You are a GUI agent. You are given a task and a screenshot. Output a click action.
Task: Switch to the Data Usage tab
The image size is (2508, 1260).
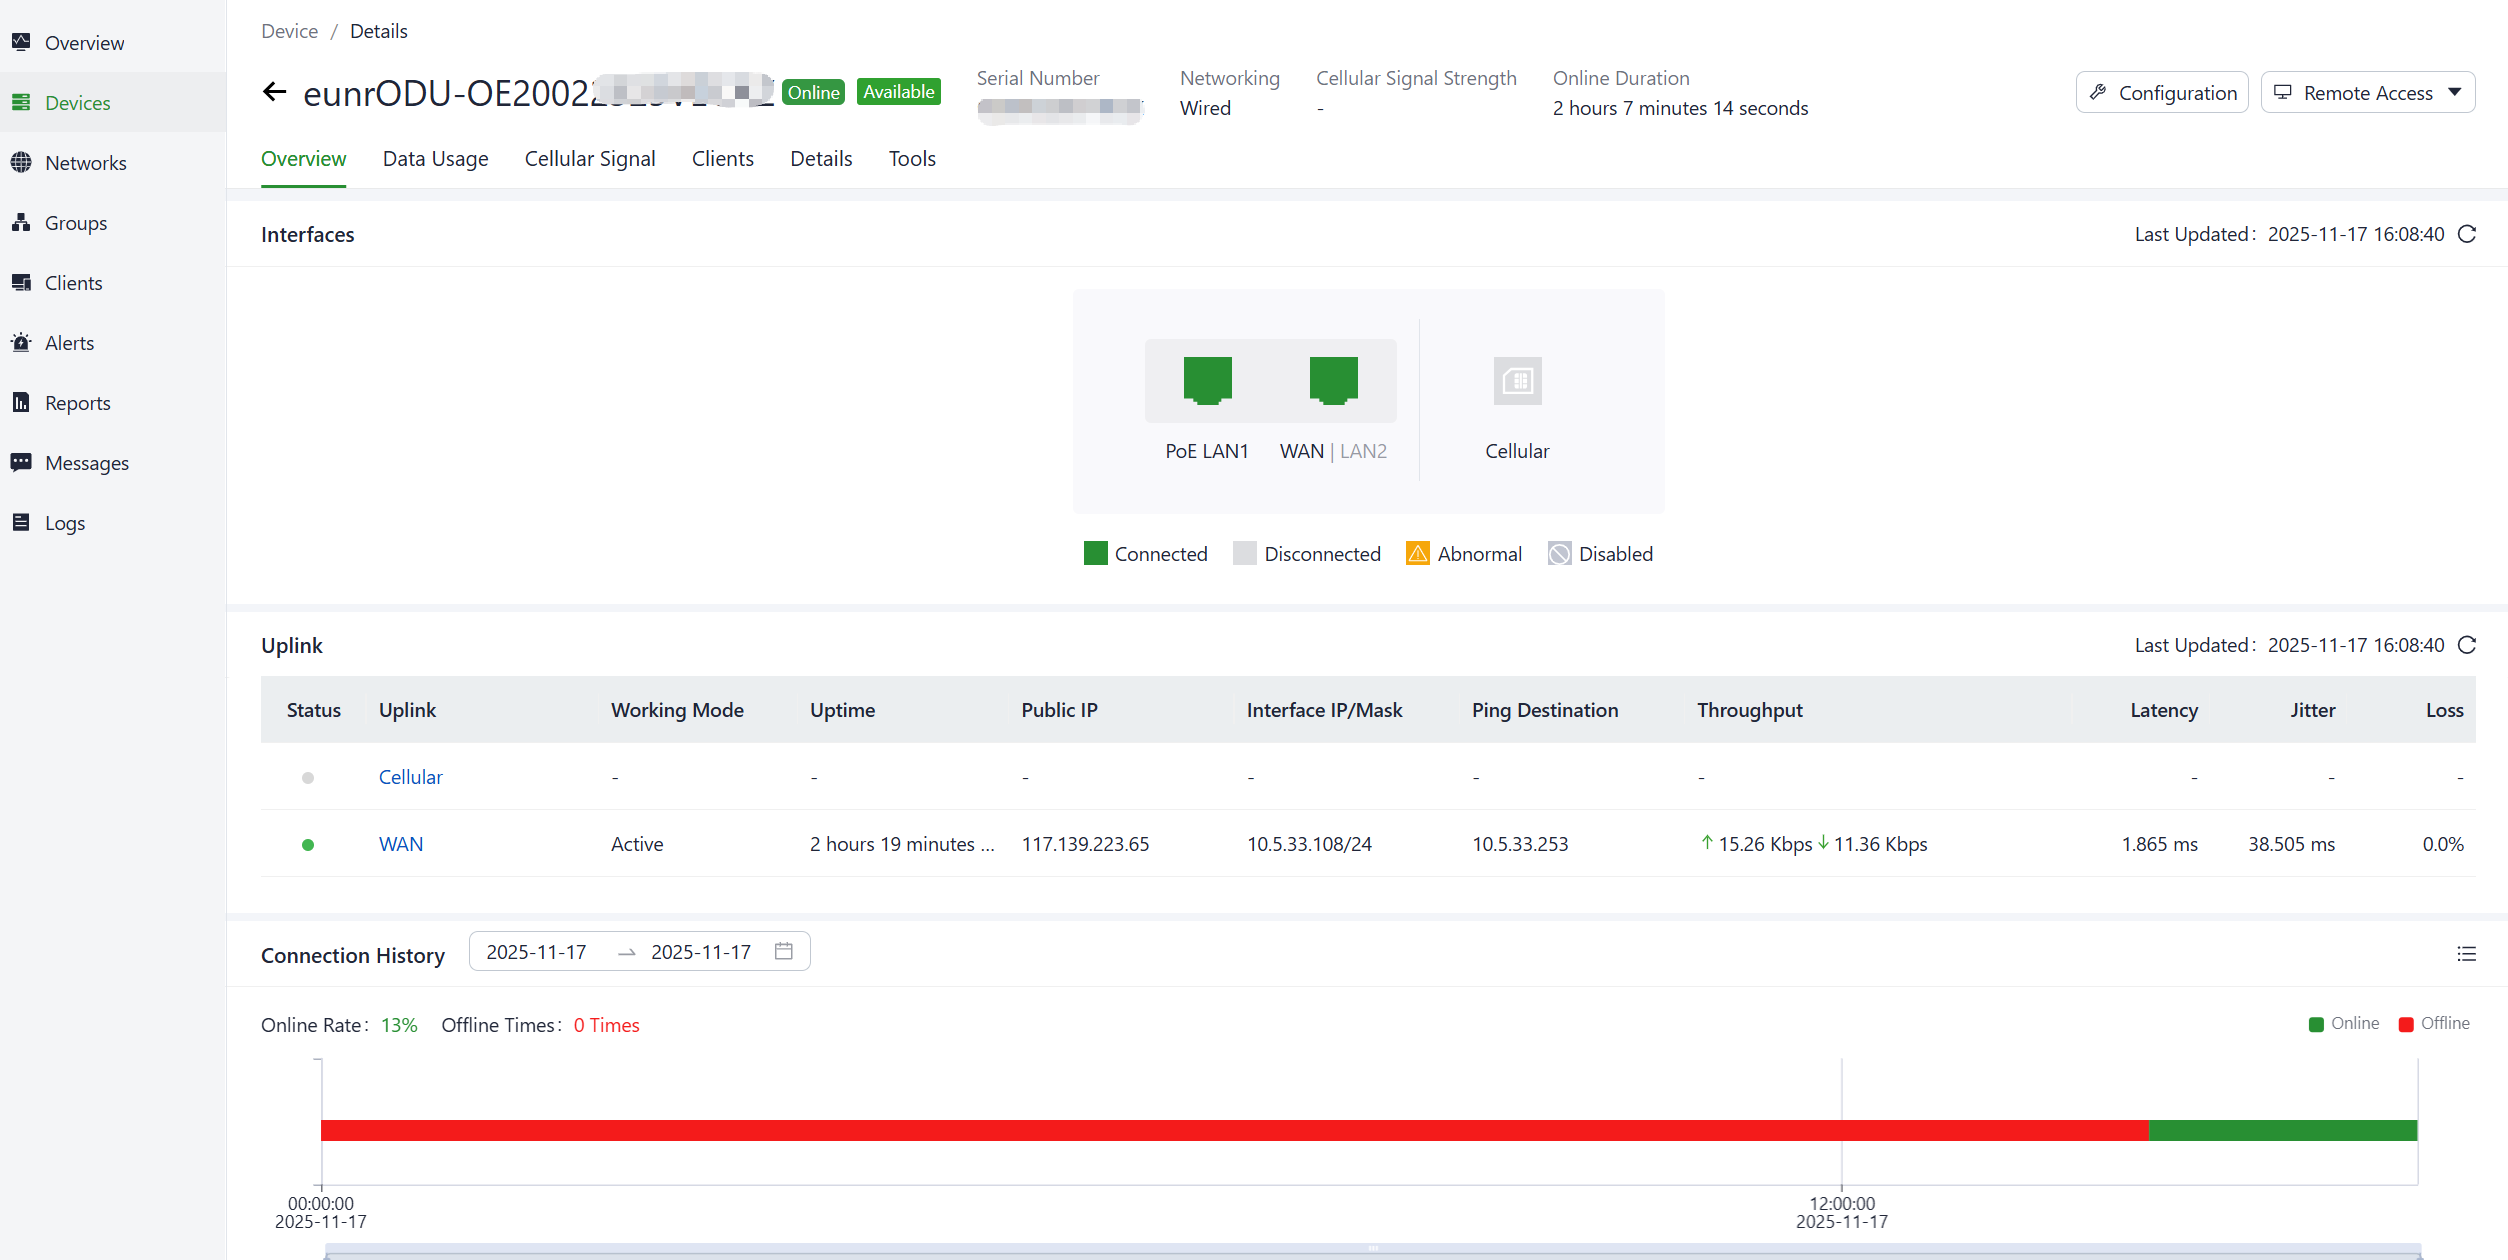pyautogui.click(x=435, y=159)
